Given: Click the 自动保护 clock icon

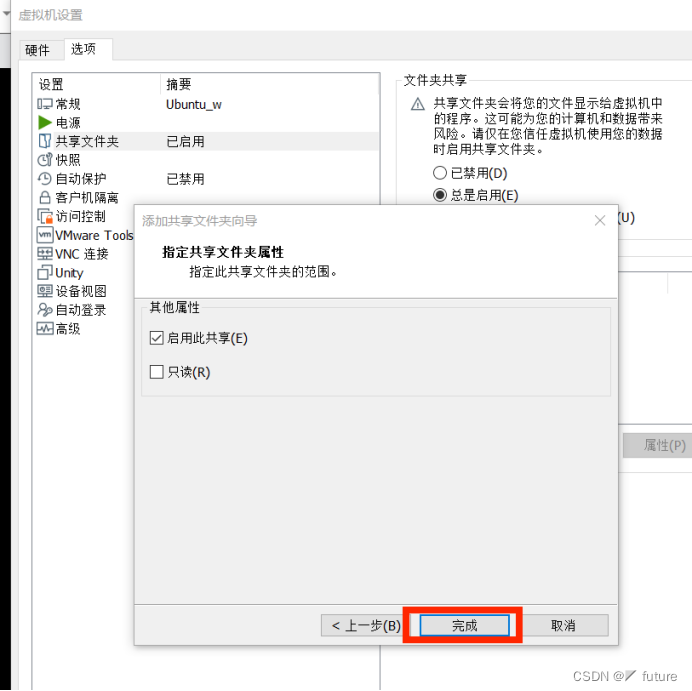Looking at the screenshot, I should point(45,178).
